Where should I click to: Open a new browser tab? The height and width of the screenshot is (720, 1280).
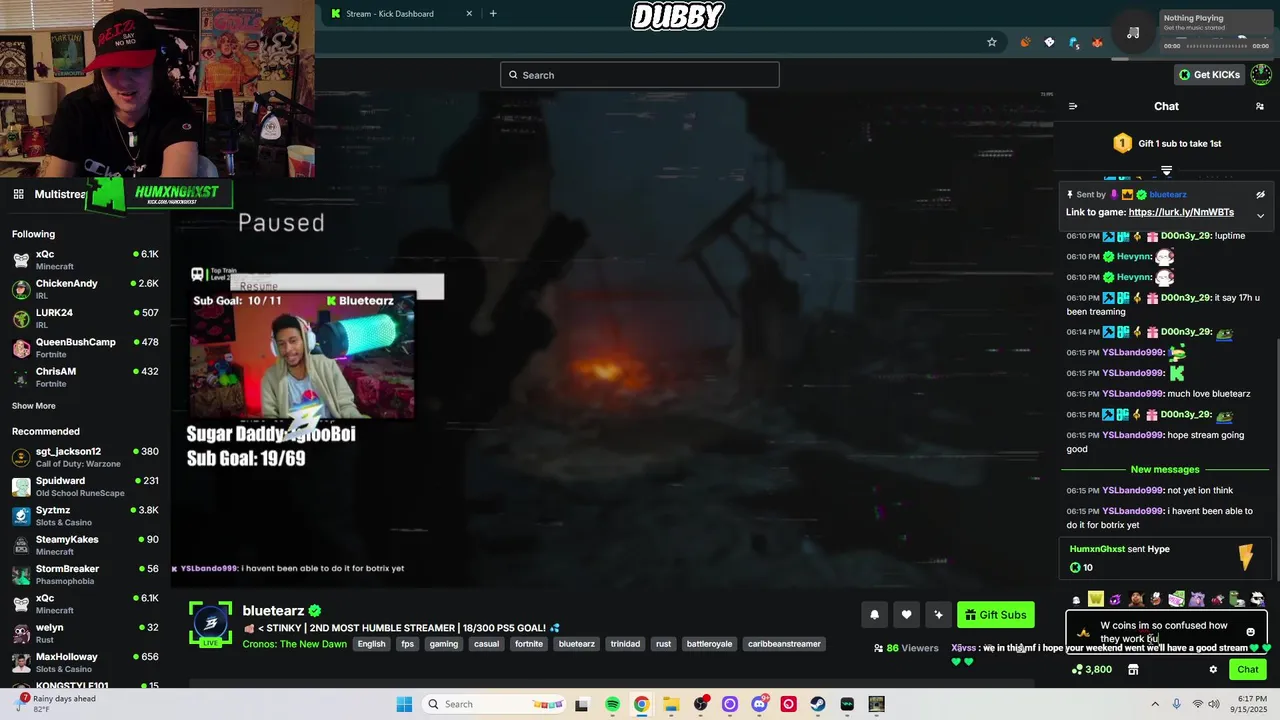click(493, 14)
